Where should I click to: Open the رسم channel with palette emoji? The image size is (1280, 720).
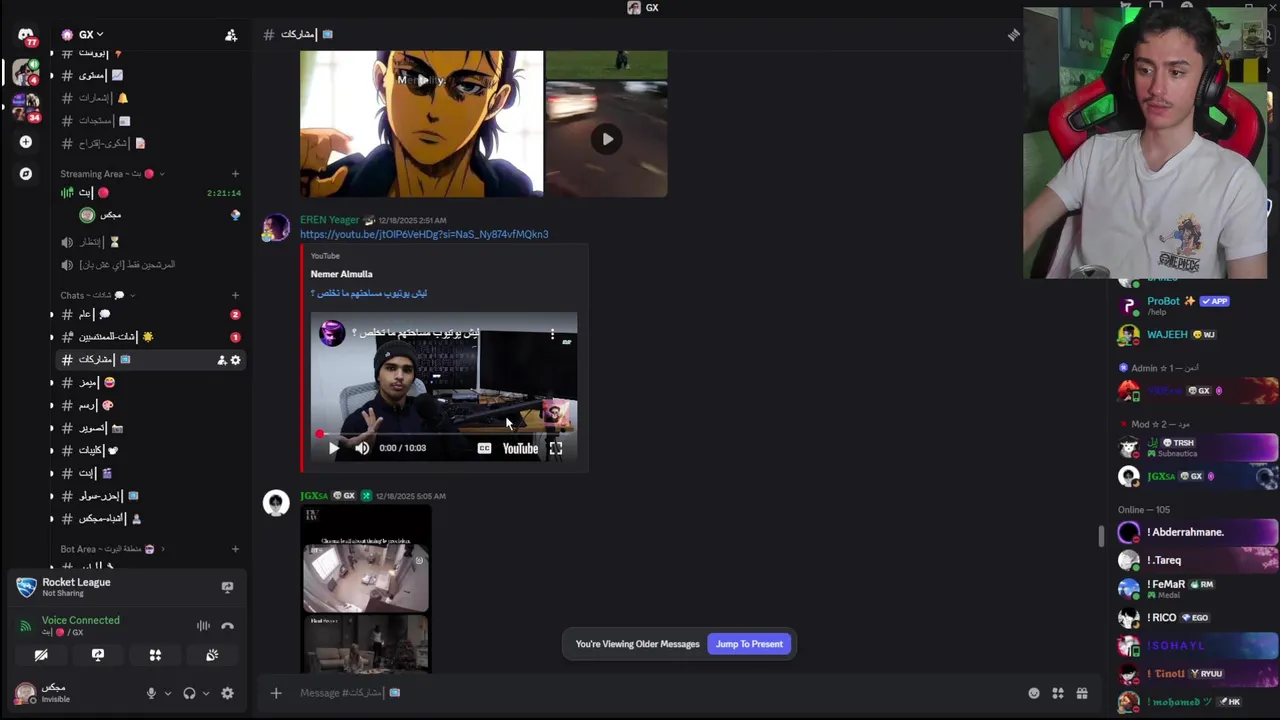coord(150,406)
